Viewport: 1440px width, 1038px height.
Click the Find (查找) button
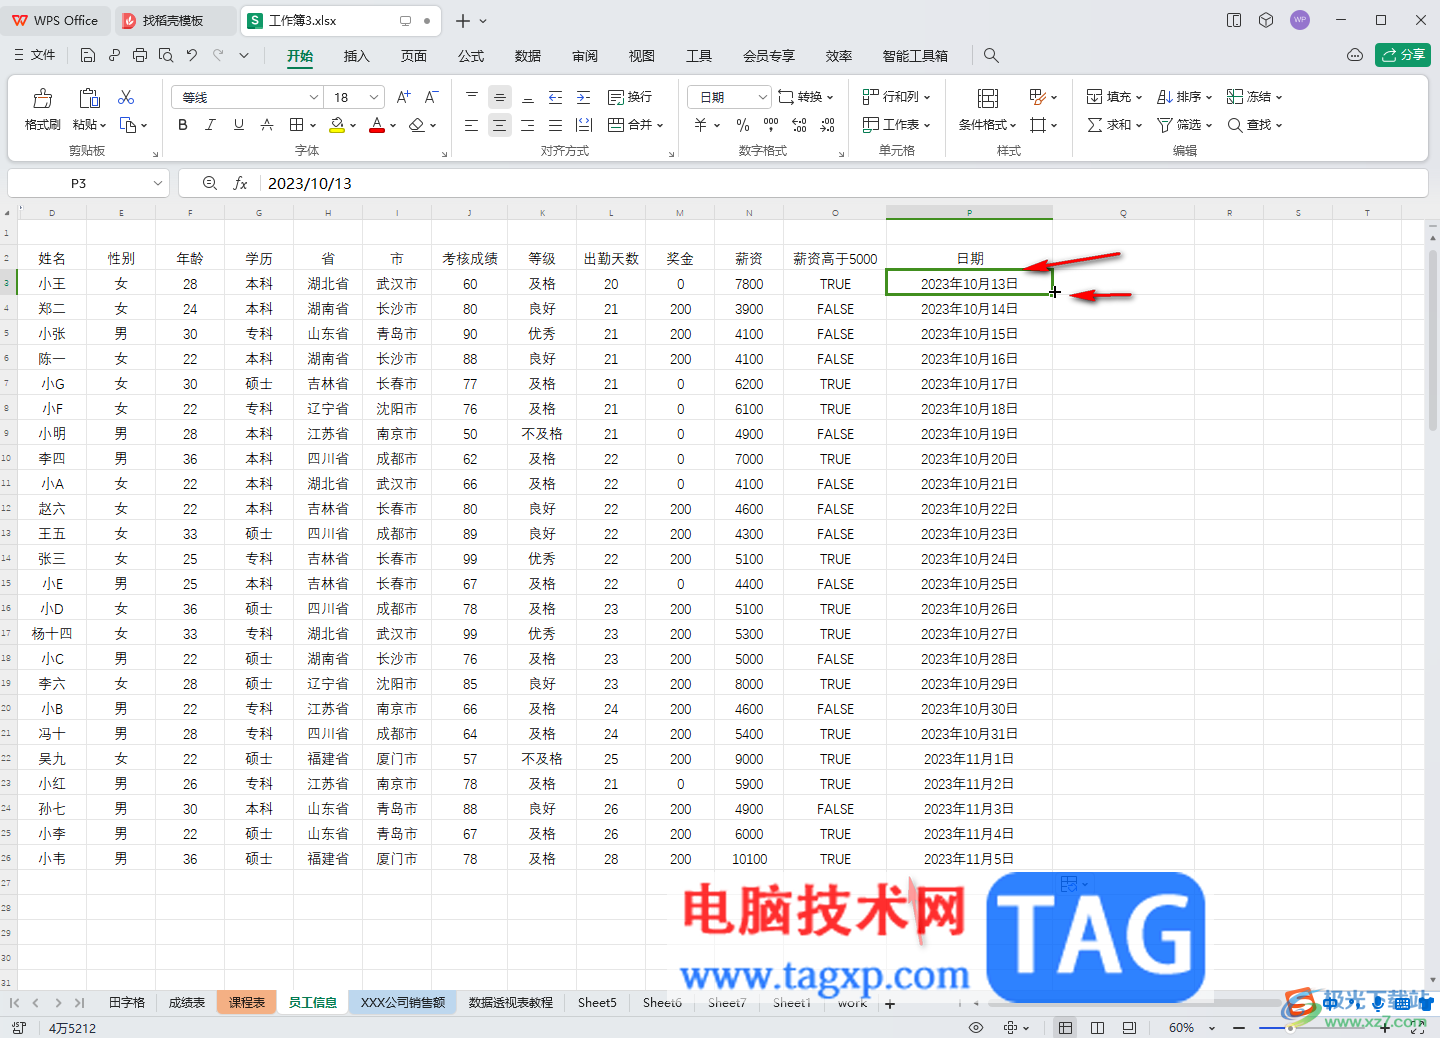click(1255, 125)
